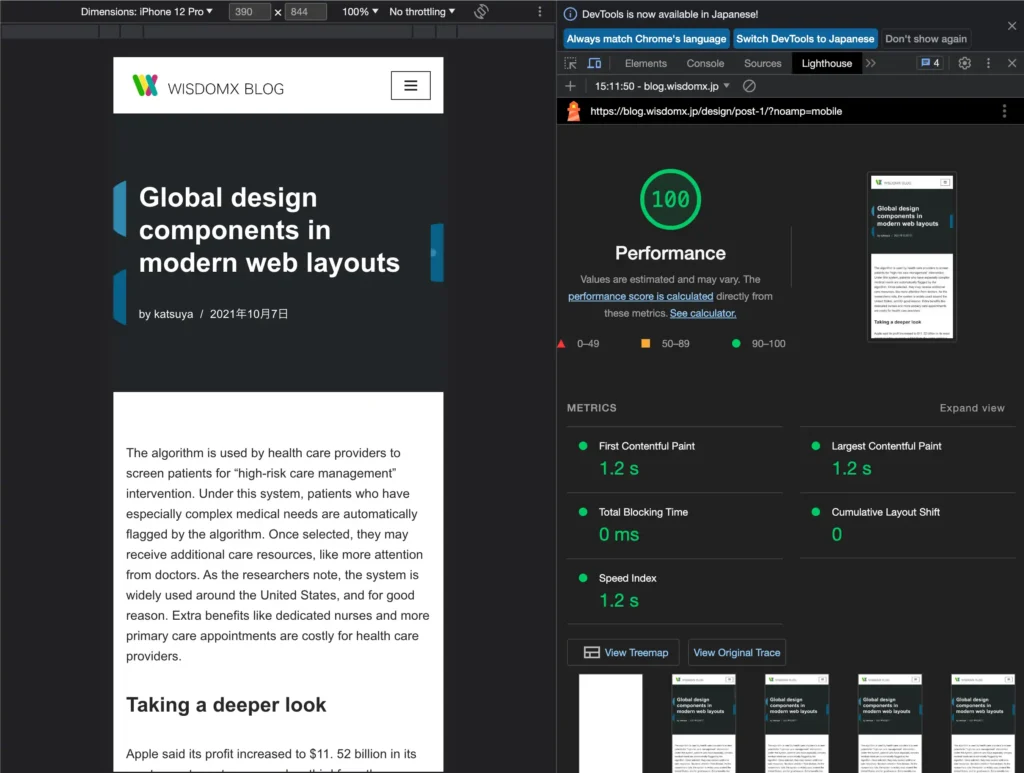
Task: Switch to the Console tab
Action: [705, 63]
